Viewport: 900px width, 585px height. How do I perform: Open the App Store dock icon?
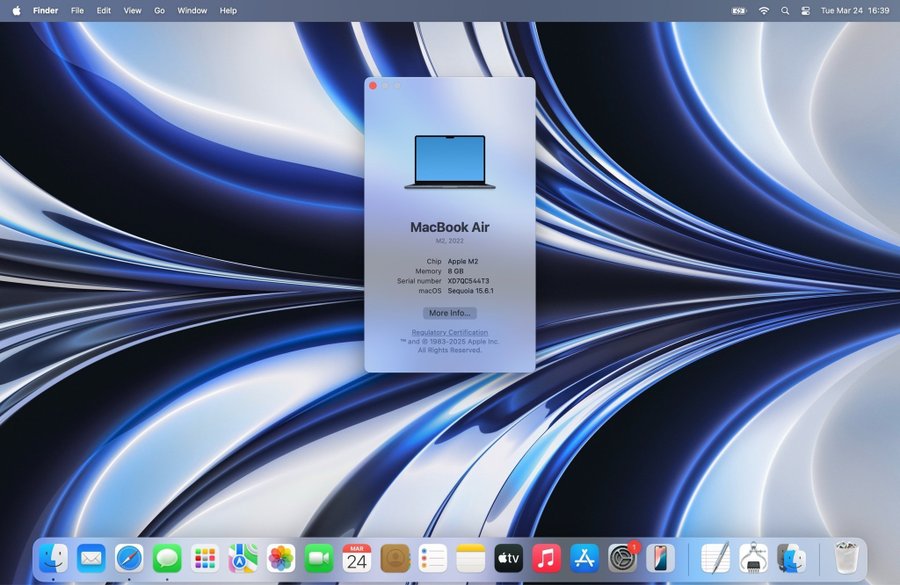(584, 558)
